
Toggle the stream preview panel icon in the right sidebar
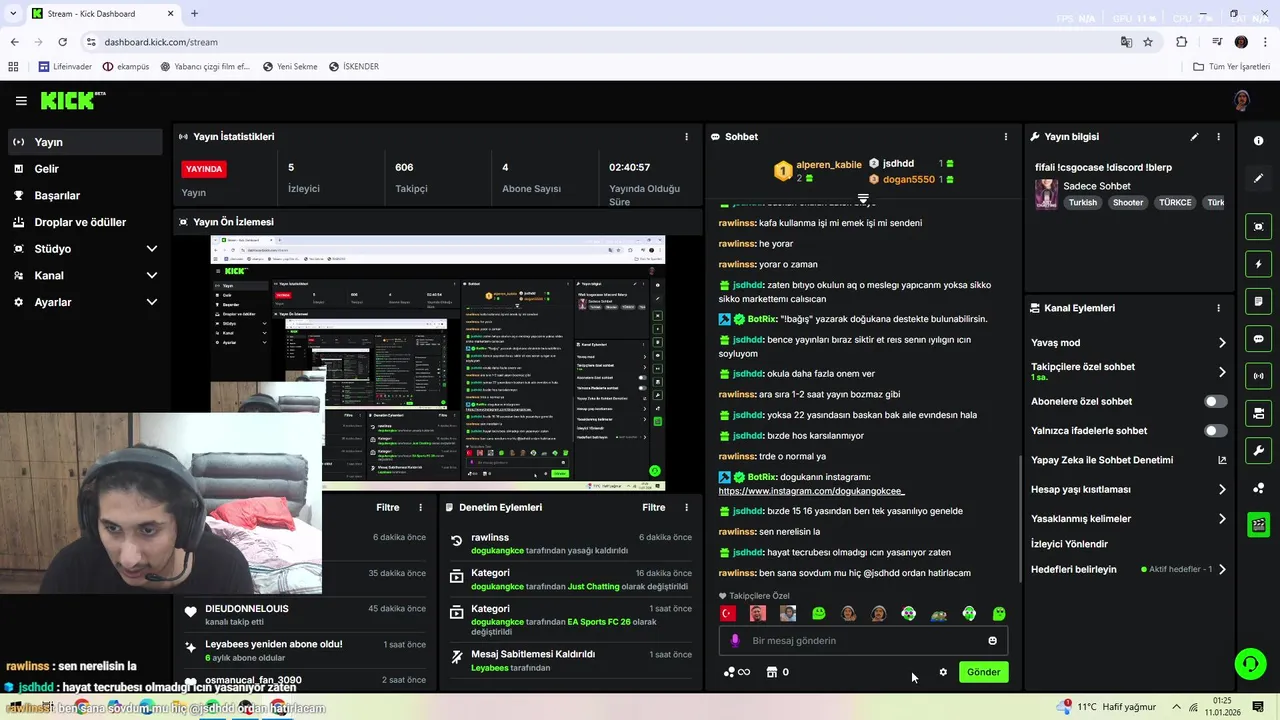click(x=1259, y=227)
